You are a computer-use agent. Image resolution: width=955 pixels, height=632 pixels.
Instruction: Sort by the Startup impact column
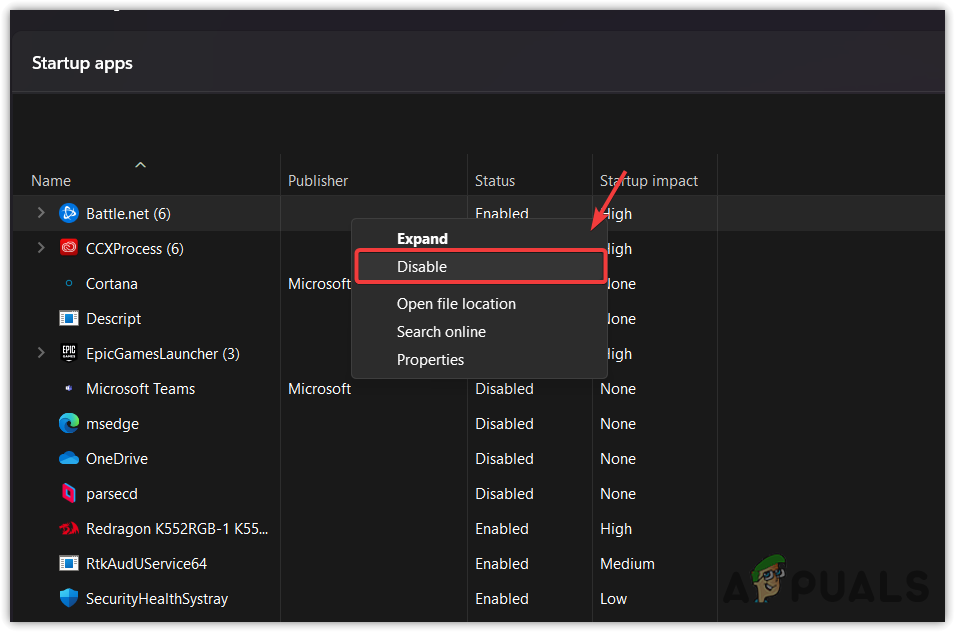649,180
